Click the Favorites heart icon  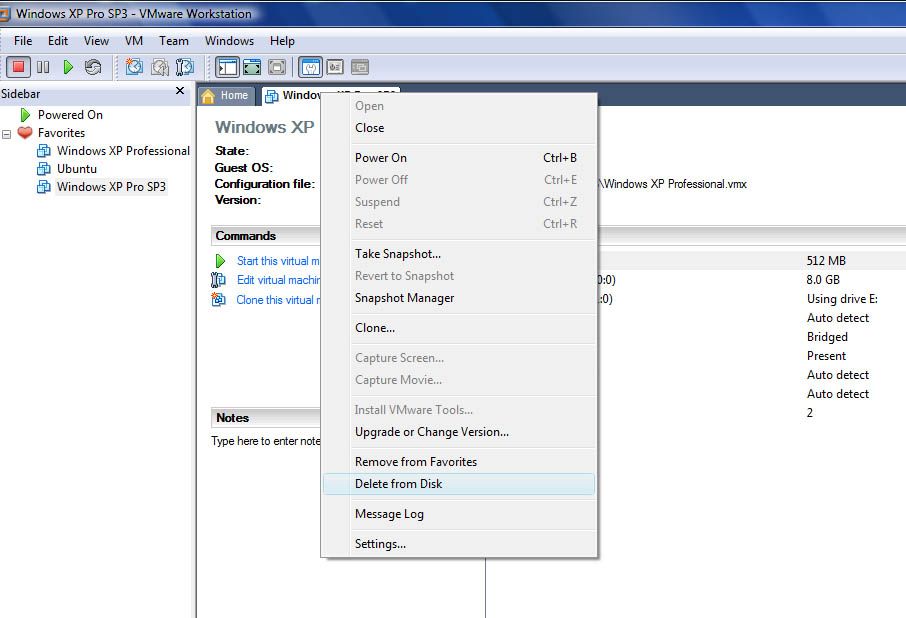(x=25, y=133)
